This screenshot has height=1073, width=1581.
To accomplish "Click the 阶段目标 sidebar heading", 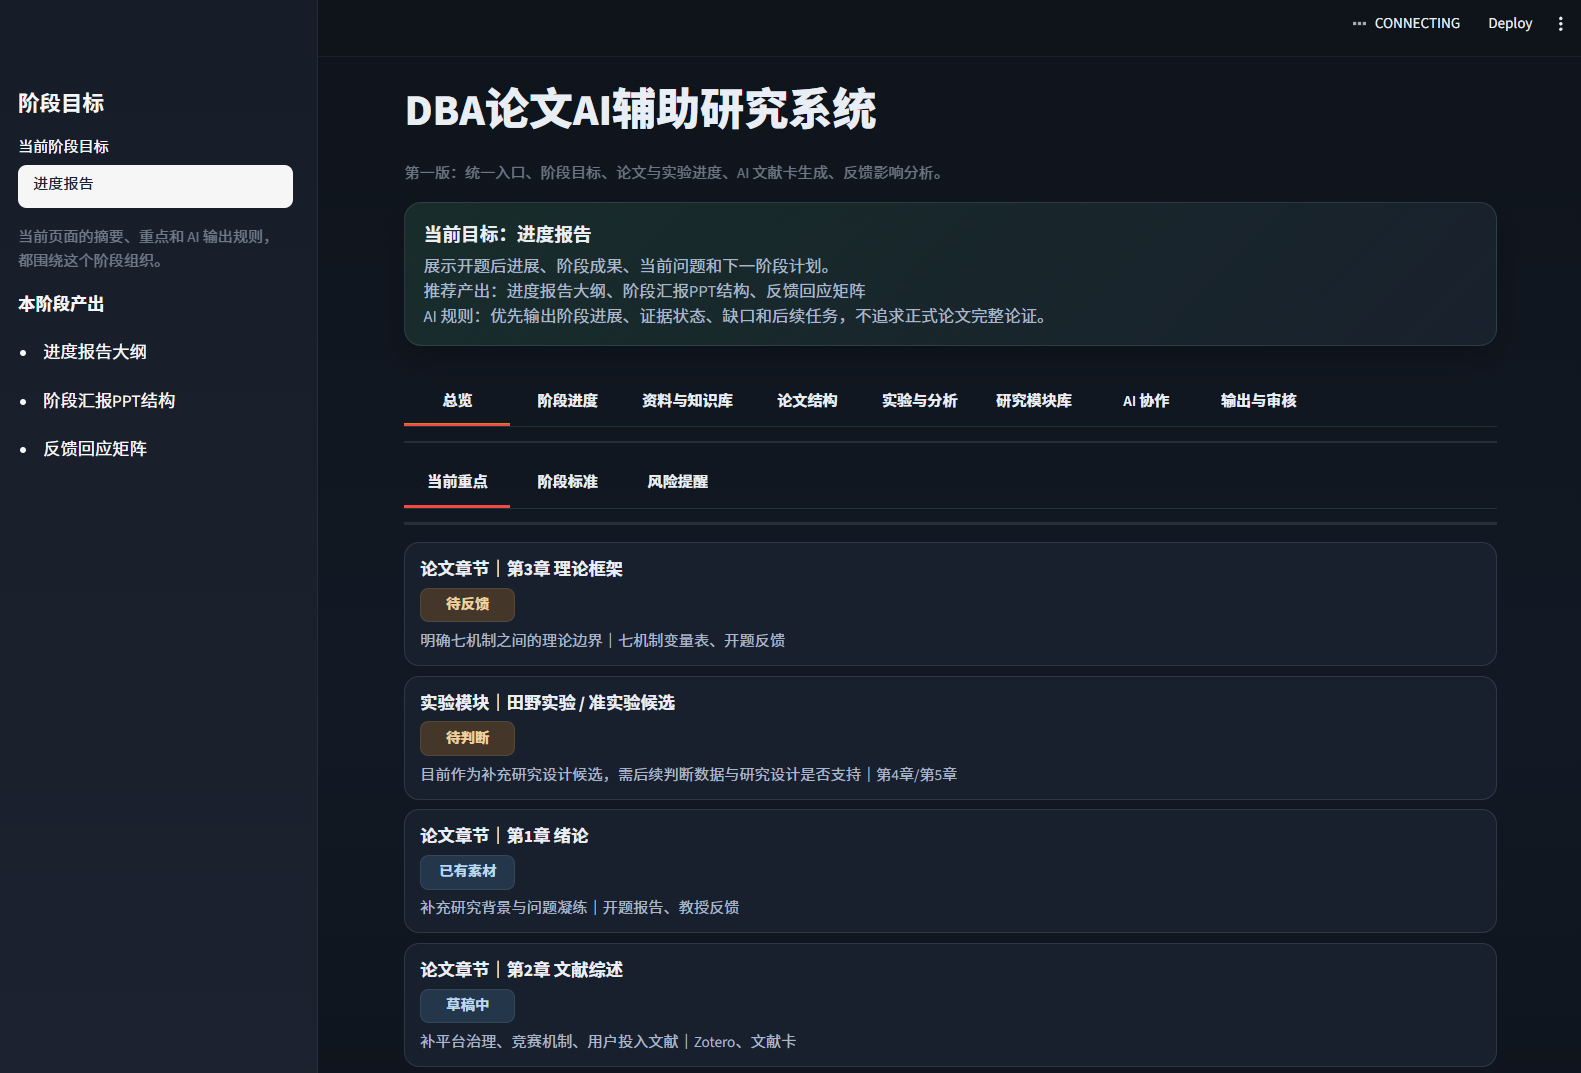I will [61, 103].
